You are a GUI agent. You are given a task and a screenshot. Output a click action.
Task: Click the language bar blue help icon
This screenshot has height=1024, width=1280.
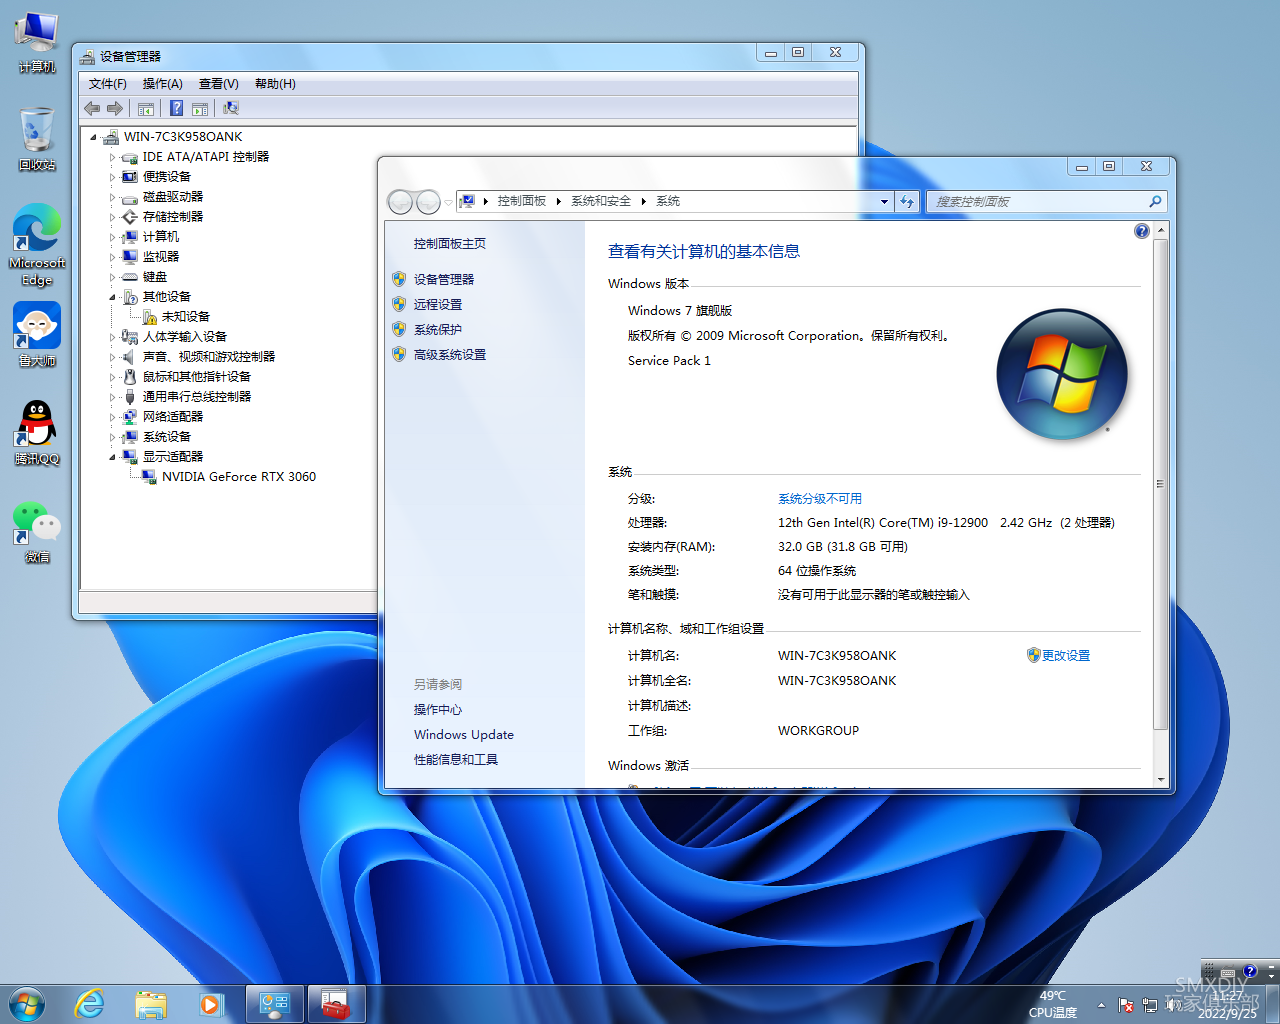[1249, 971]
